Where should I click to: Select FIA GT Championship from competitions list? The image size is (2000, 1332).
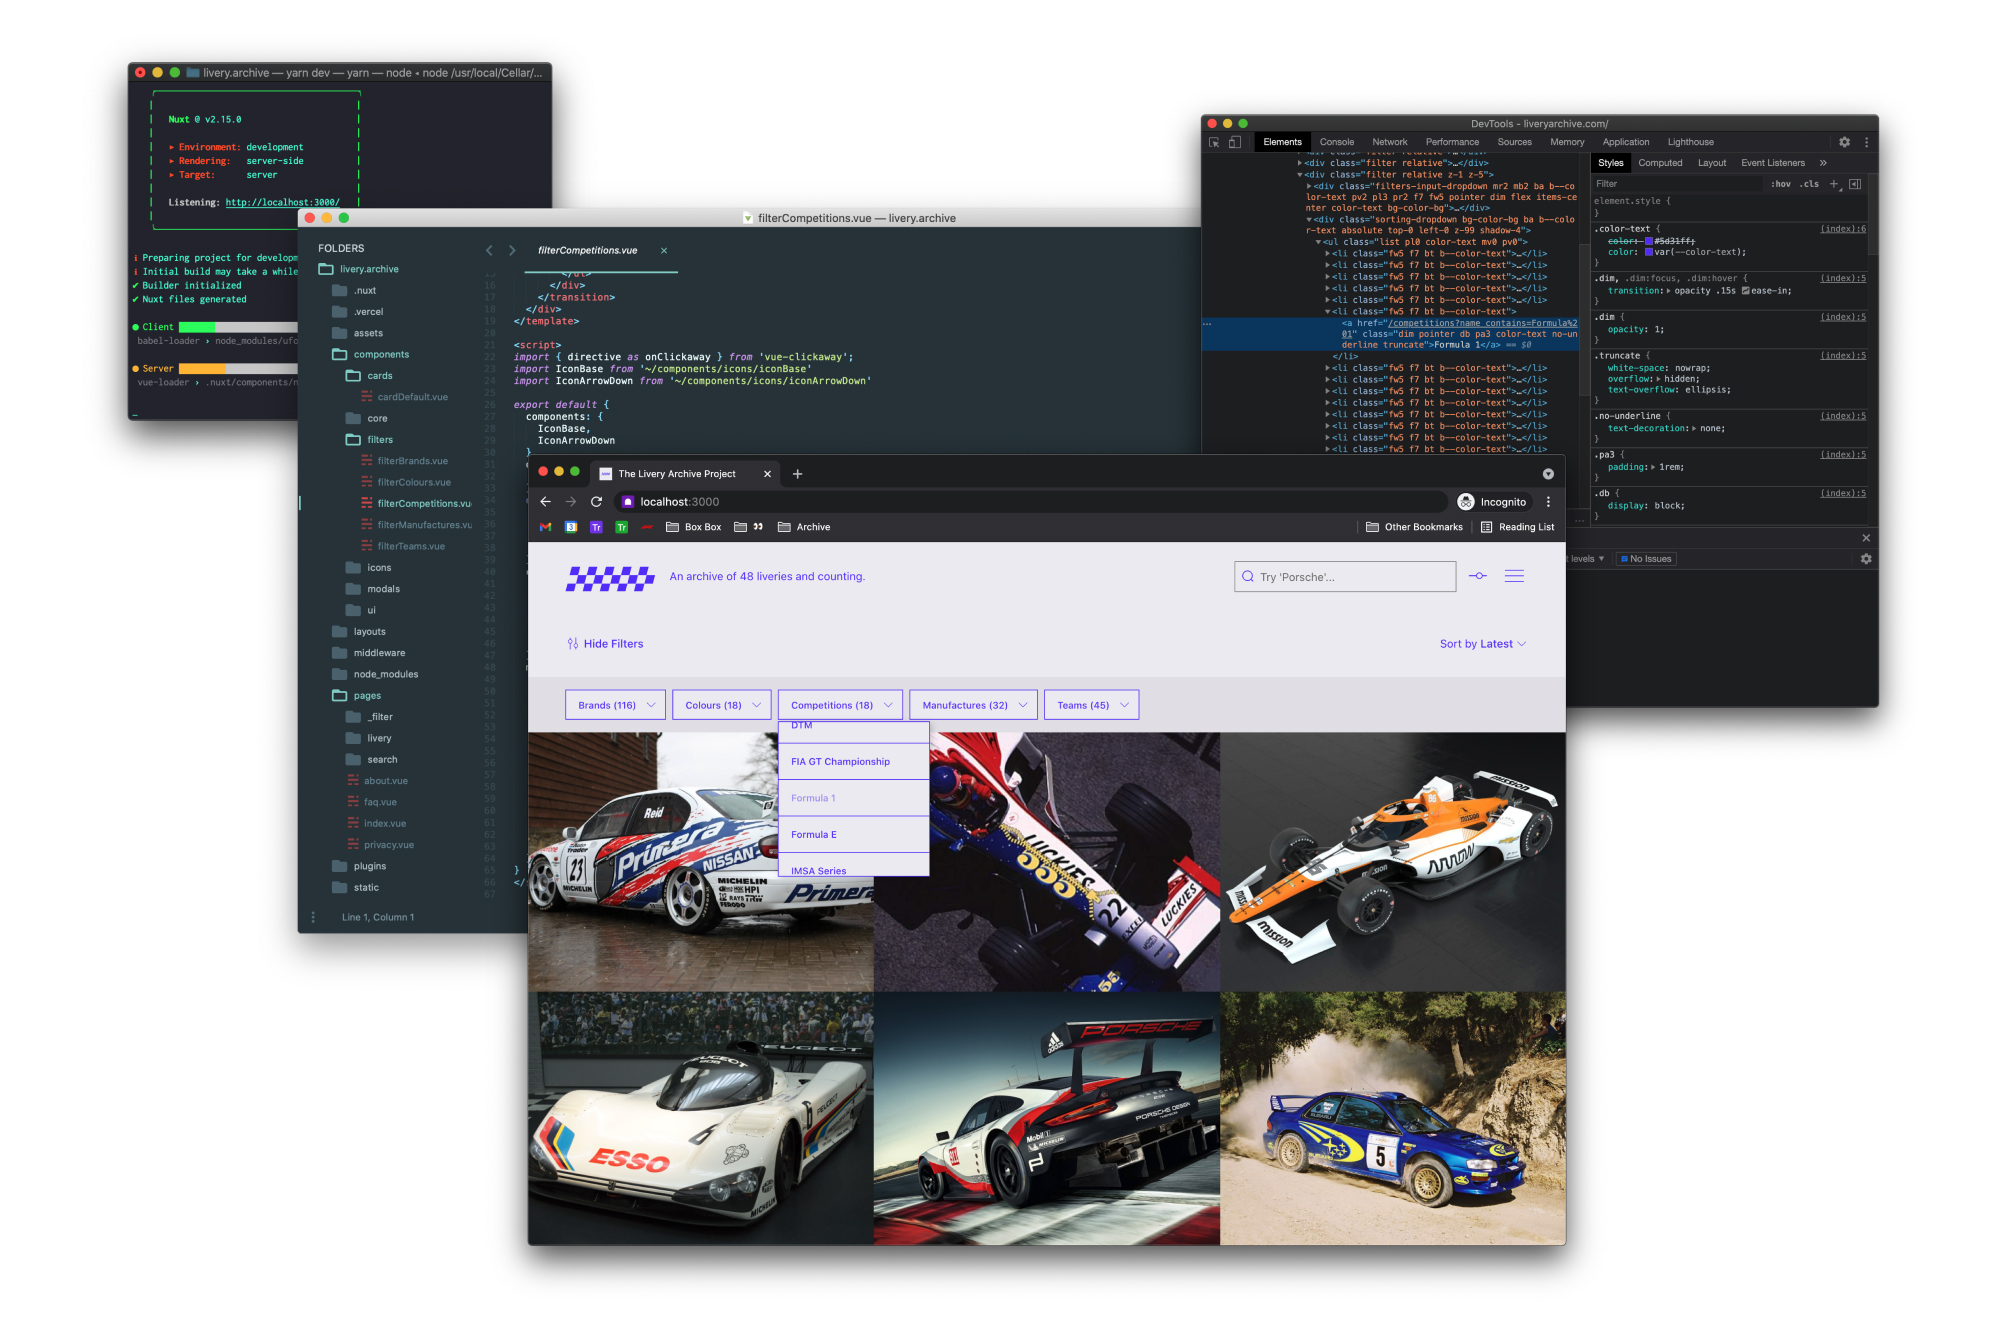pyautogui.click(x=854, y=762)
